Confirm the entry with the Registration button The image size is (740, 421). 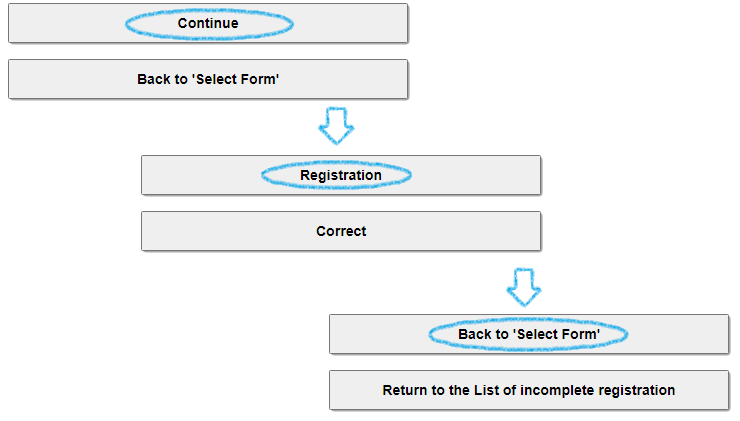click(x=341, y=175)
